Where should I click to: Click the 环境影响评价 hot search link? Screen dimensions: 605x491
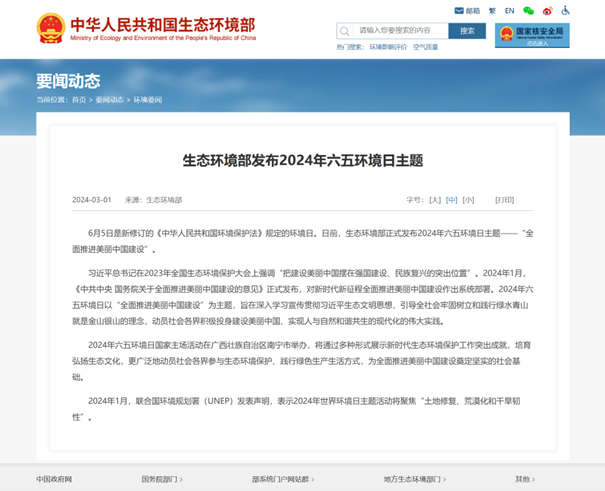click(388, 47)
